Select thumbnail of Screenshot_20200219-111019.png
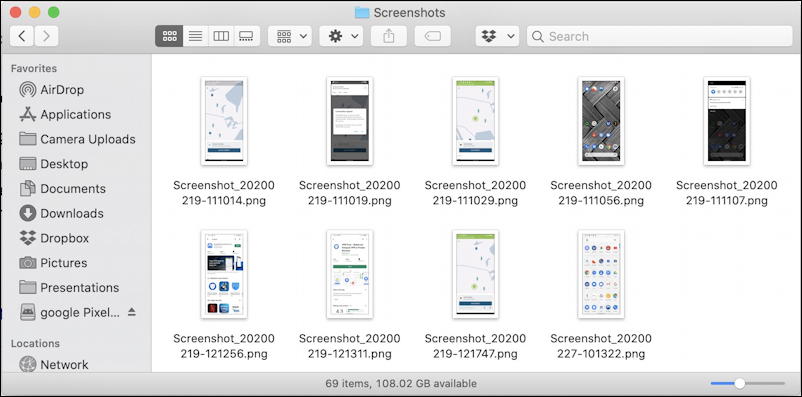The image size is (802, 397). (x=350, y=121)
